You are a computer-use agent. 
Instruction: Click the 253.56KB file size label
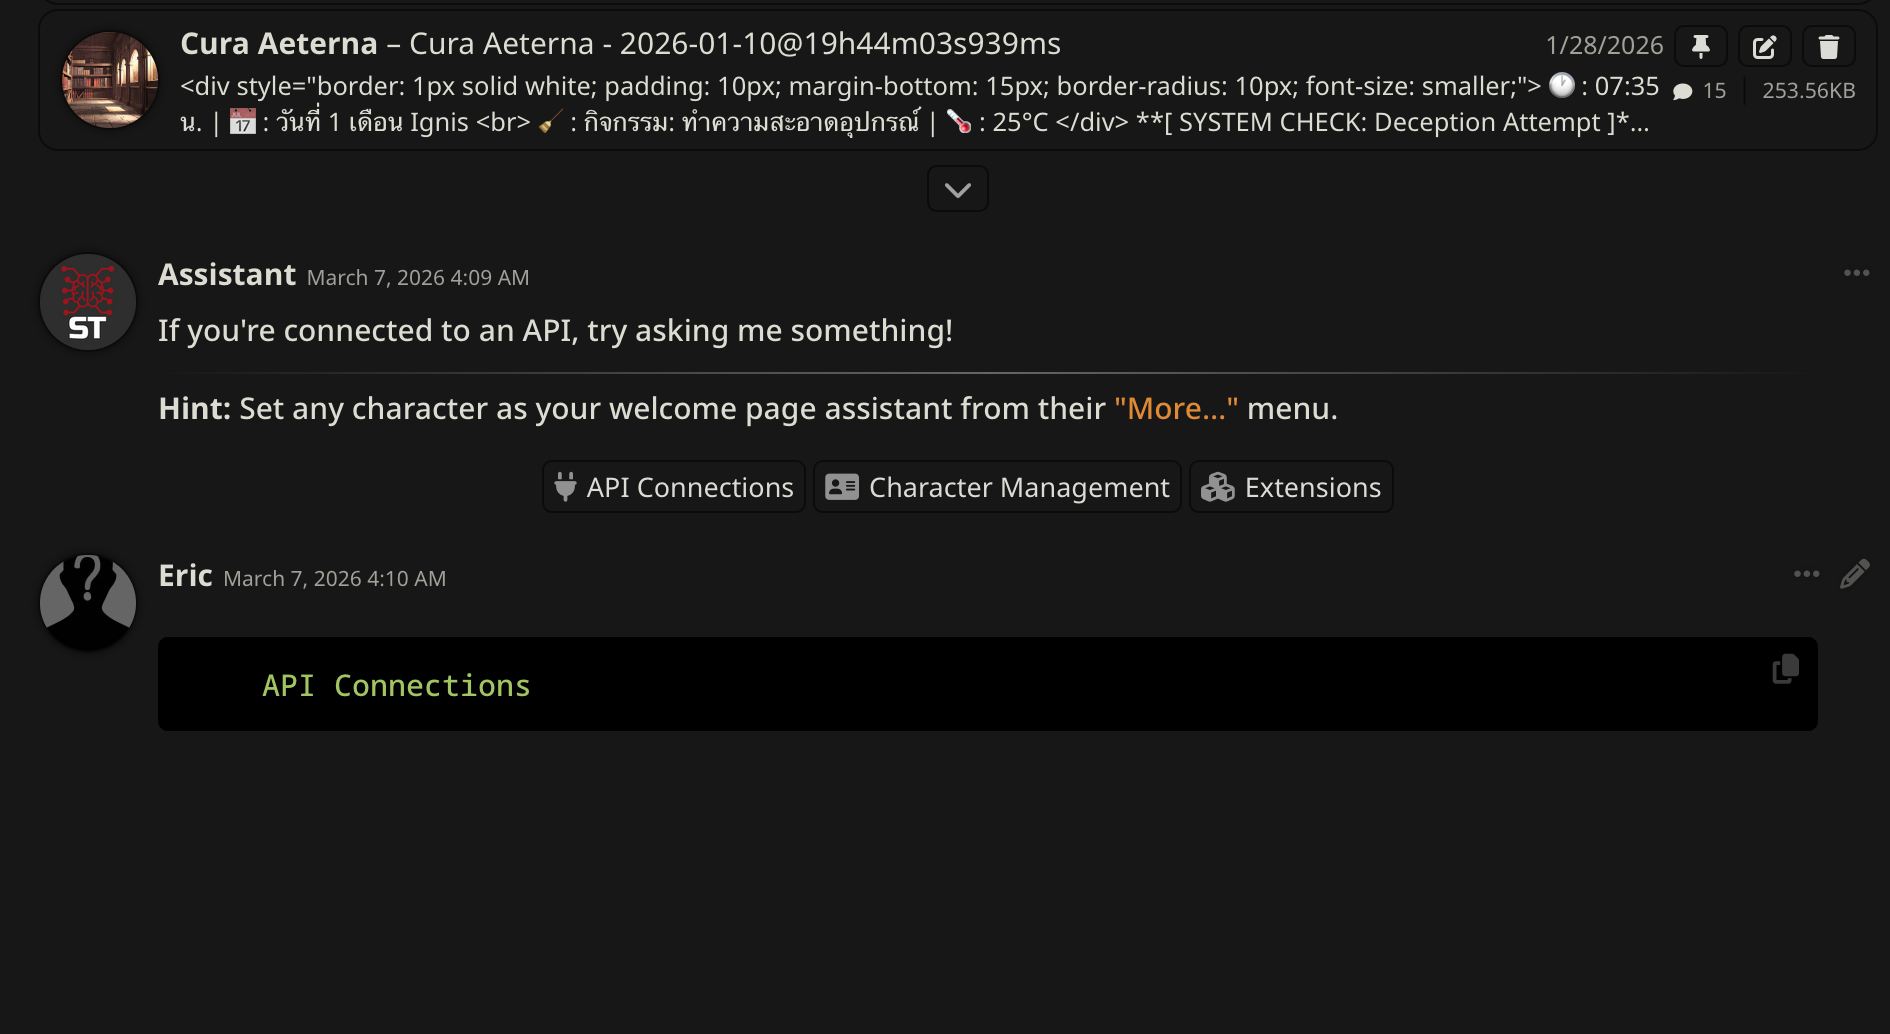[x=1809, y=91]
